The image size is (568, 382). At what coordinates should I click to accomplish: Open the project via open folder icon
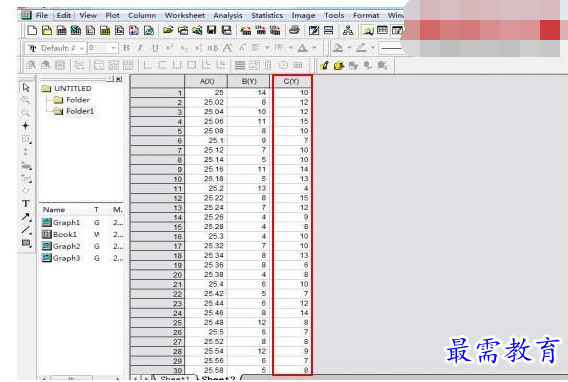coord(168,30)
